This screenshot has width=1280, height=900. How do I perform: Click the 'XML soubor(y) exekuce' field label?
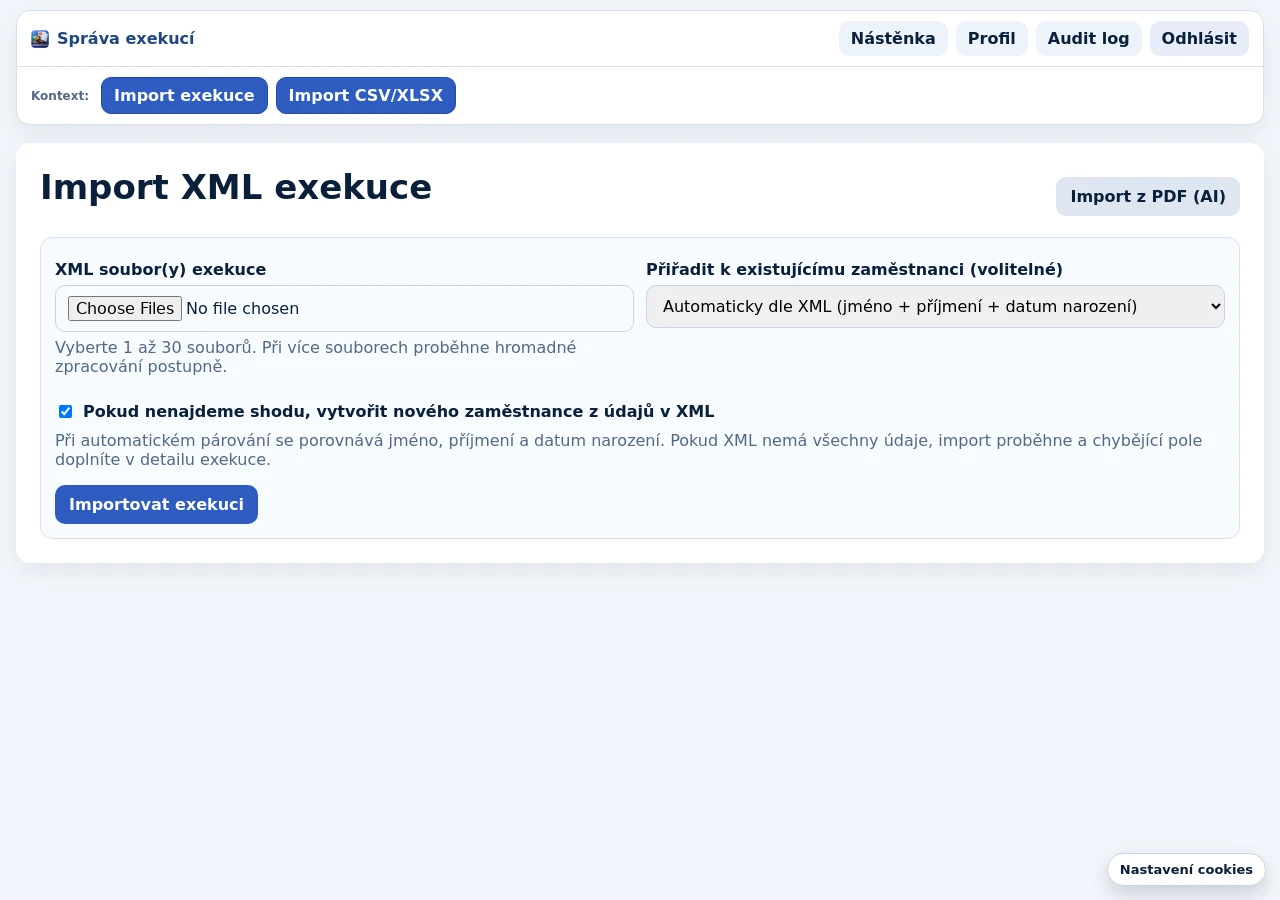pos(160,269)
